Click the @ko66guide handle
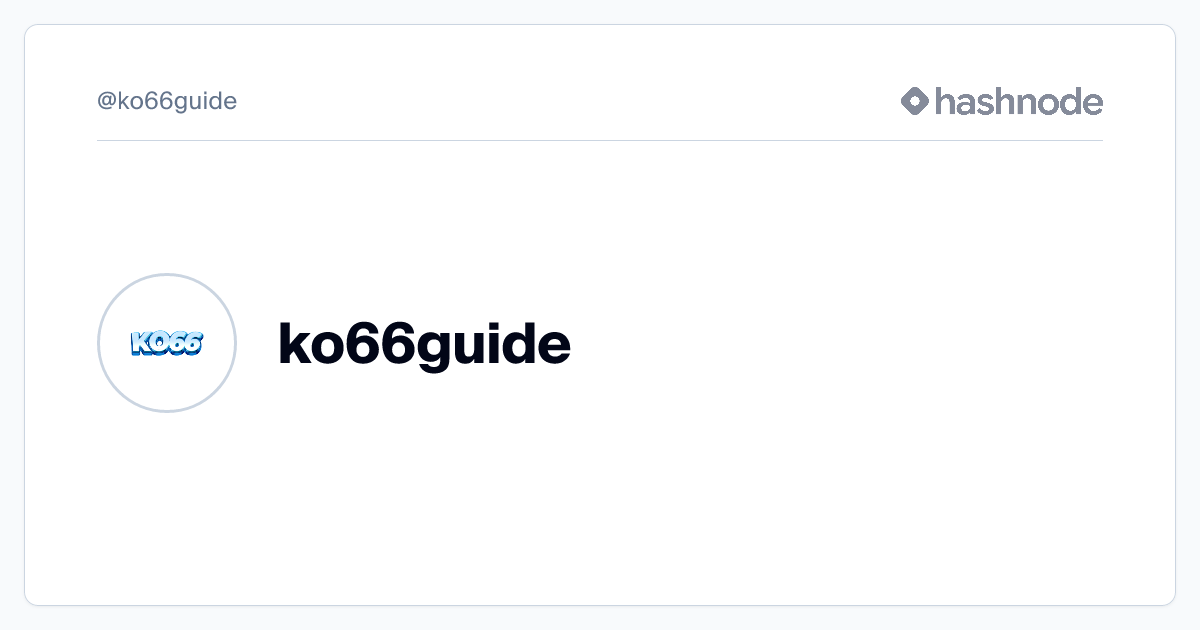The width and height of the screenshot is (1200, 630). click(x=167, y=101)
